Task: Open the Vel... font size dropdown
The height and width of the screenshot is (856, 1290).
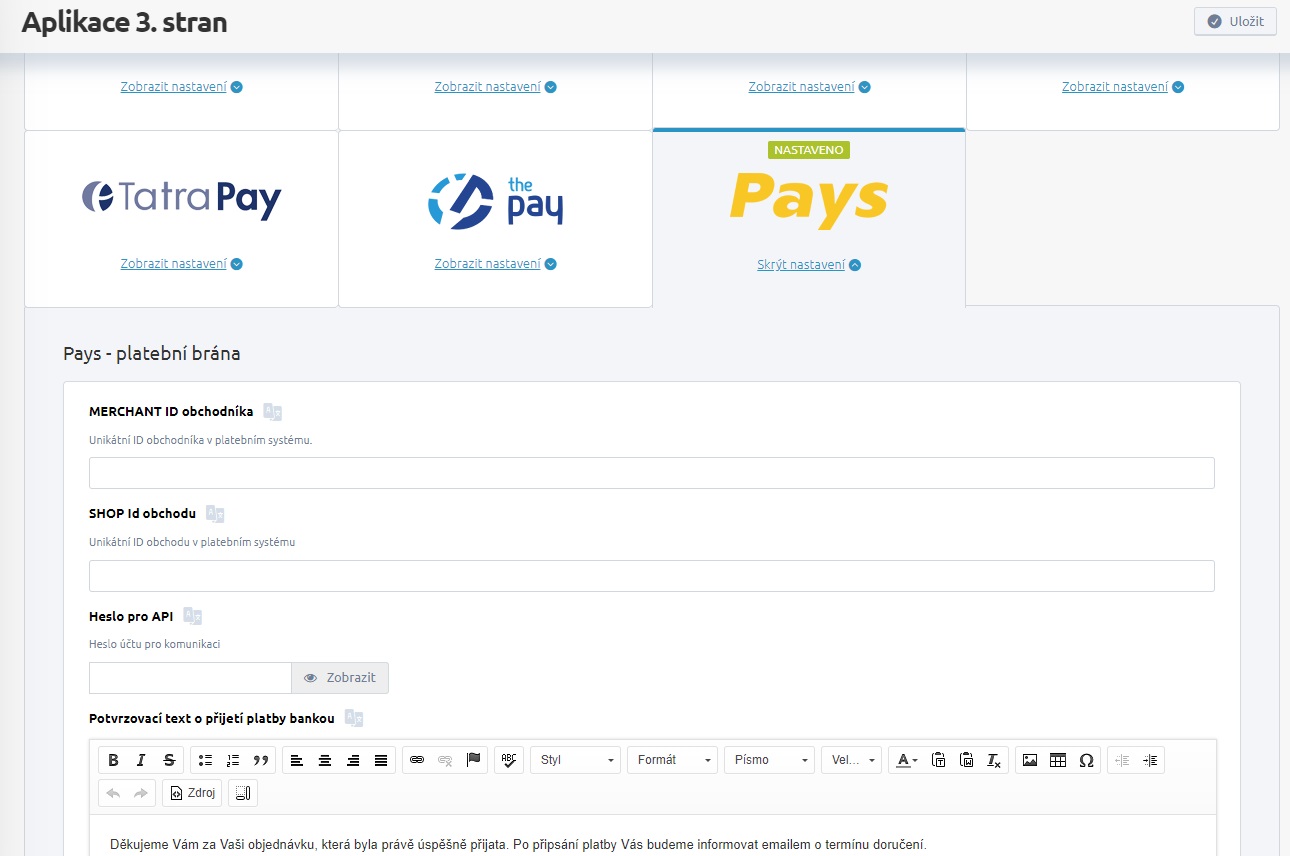Action: 851,760
